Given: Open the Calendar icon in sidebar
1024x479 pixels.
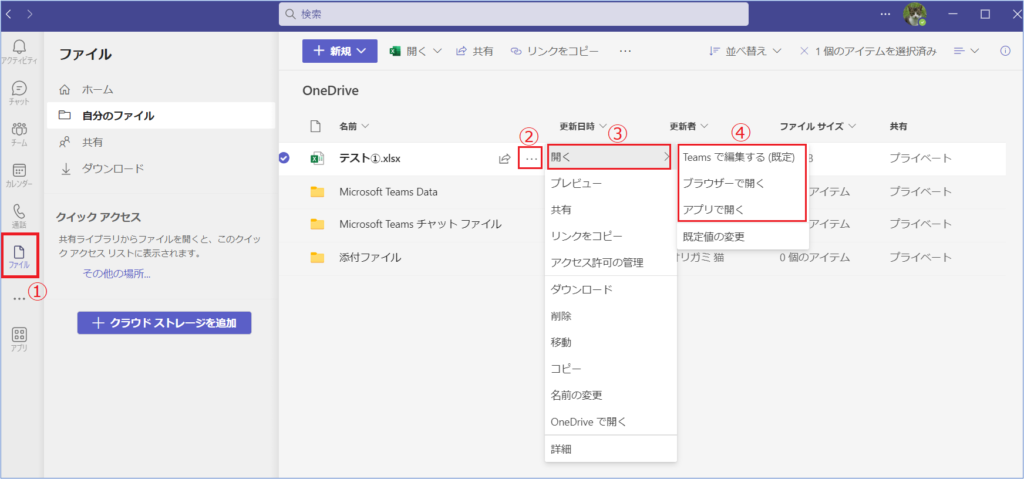Looking at the screenshot, I should tap(20, 176).
